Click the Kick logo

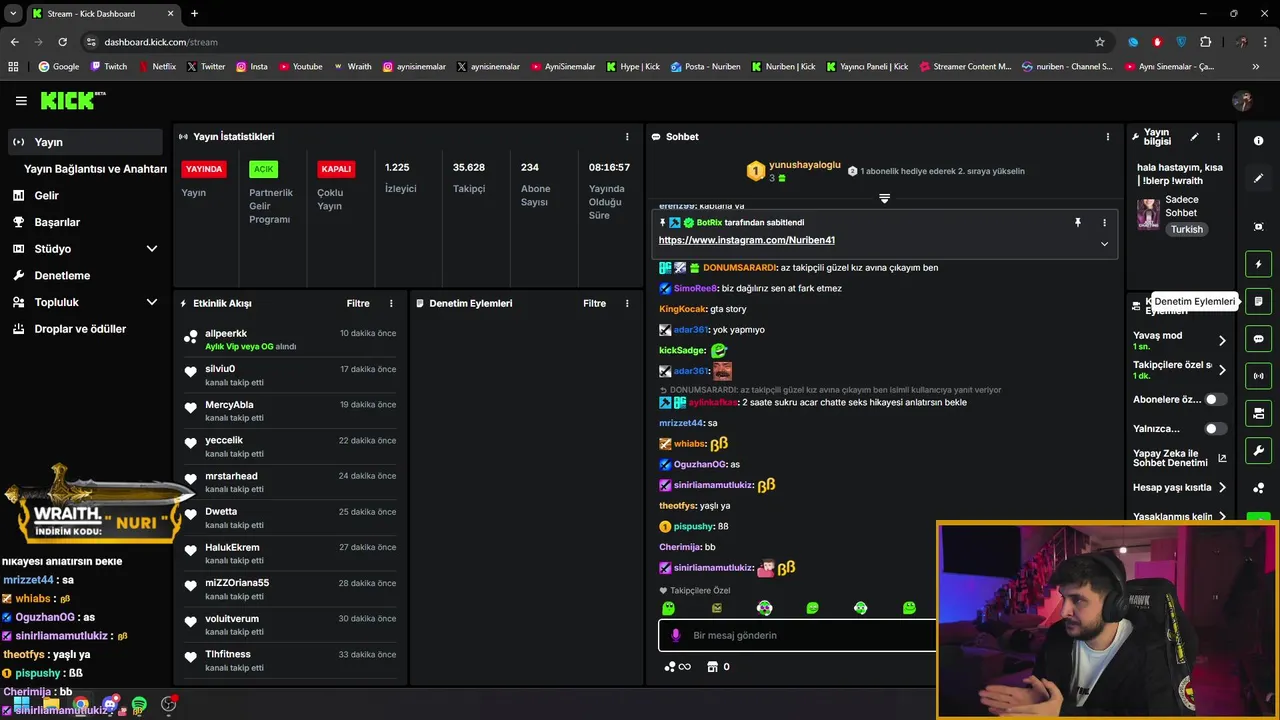[x=72, y=100]
